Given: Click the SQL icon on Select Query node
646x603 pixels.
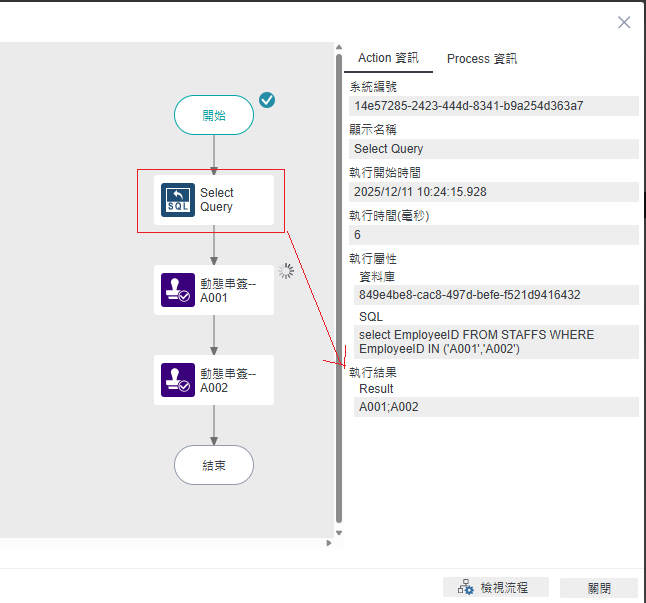Looking at the screenshot, I should [178, 200].
